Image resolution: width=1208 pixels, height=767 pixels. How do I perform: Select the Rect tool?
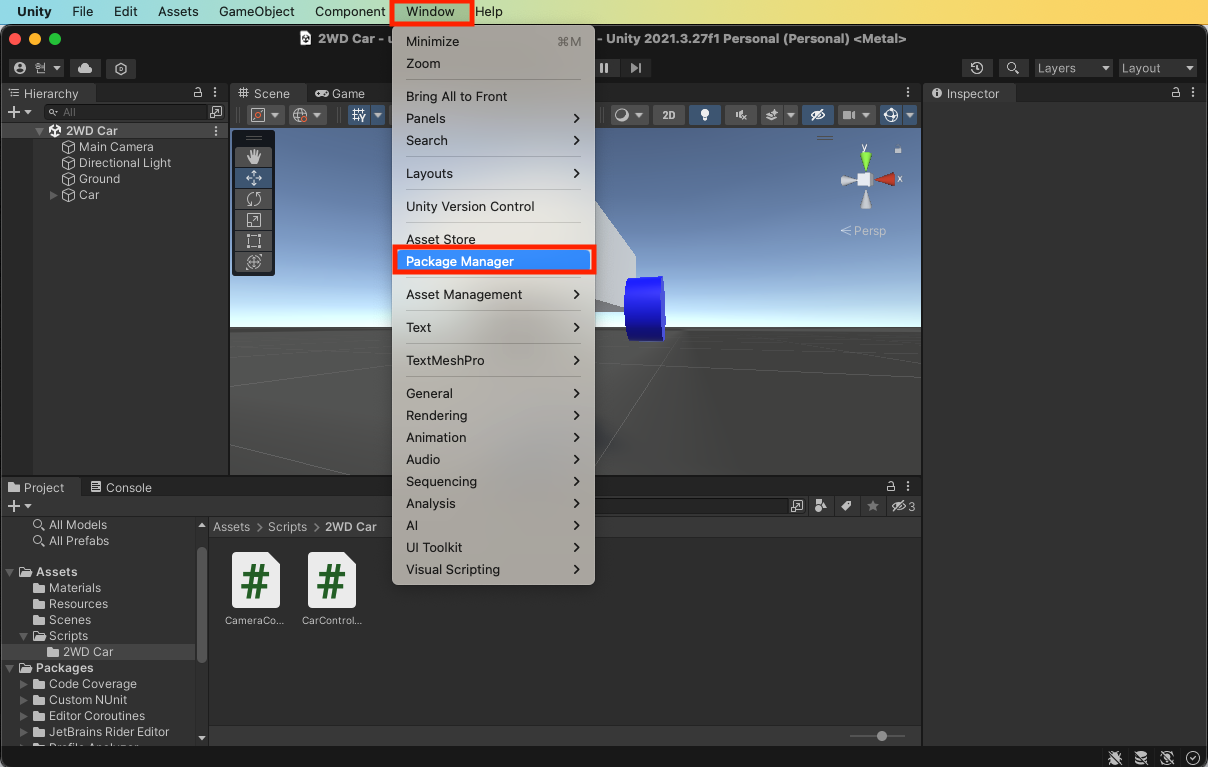pyautogui.click(x=253, y=241)
